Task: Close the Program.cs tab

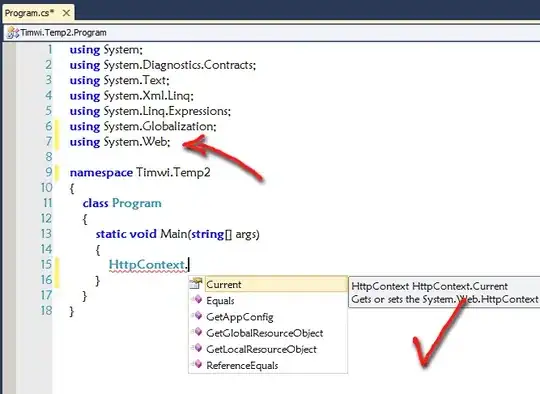Action: [x=66, y=13]
